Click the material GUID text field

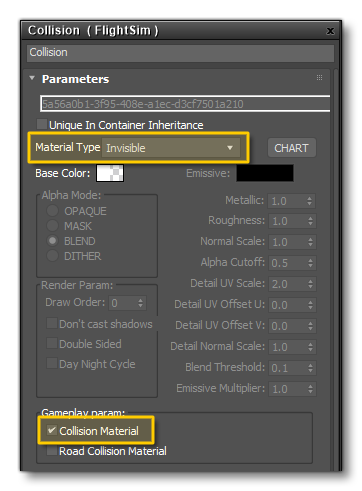click(185, 104)
